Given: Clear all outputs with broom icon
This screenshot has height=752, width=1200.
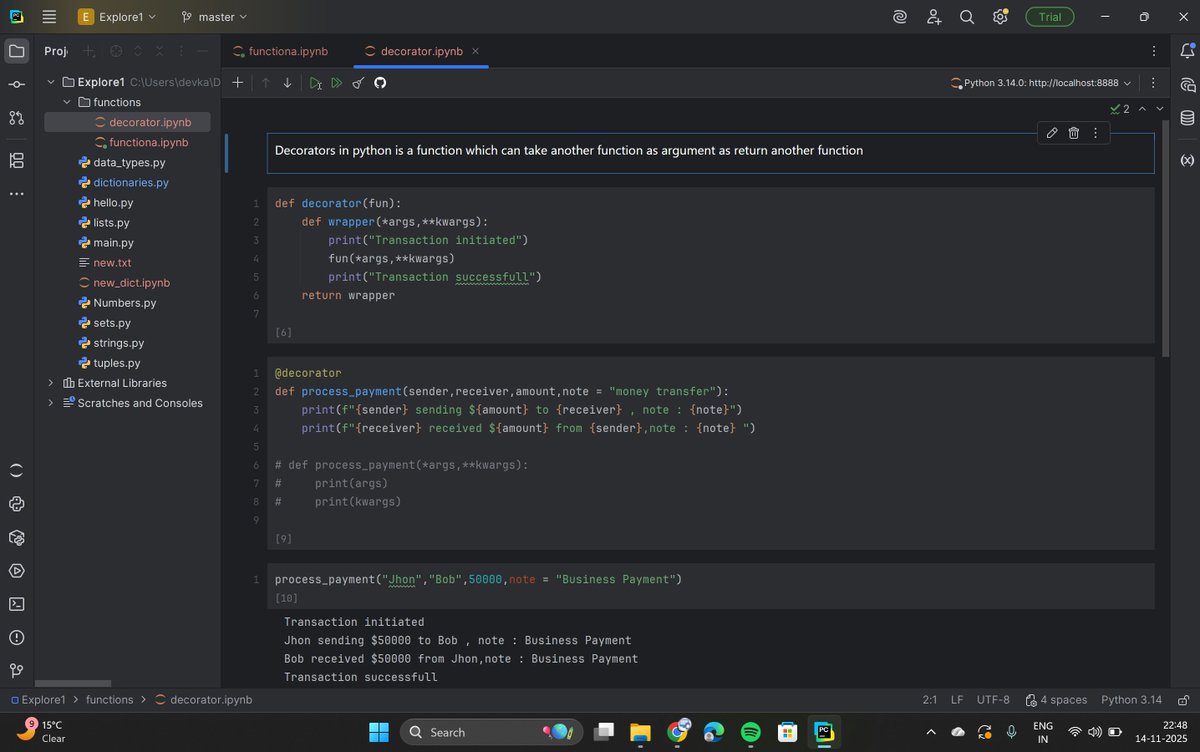Looking at the screenshot, I should point(358,83).
